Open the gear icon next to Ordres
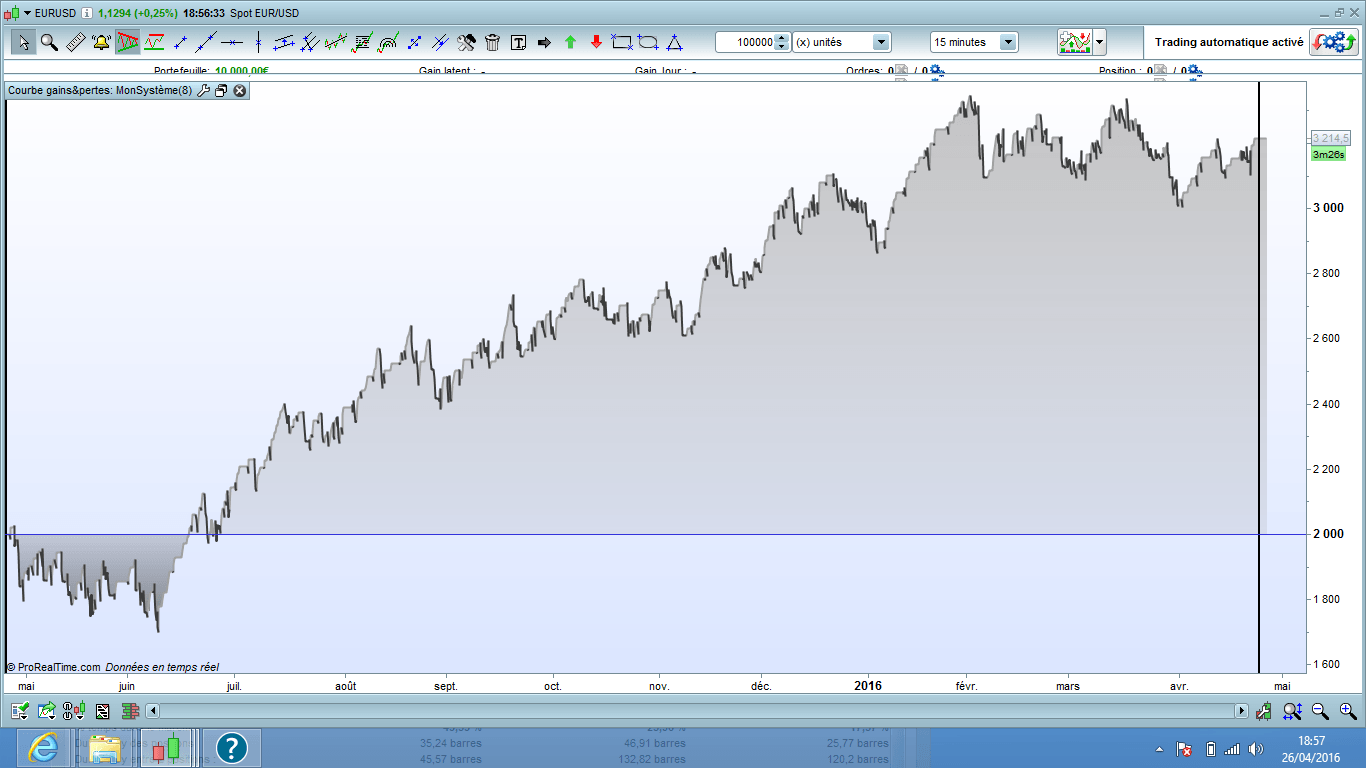Image resolution: width=1366 pixels, height=768 pixels. pos(936,72)
